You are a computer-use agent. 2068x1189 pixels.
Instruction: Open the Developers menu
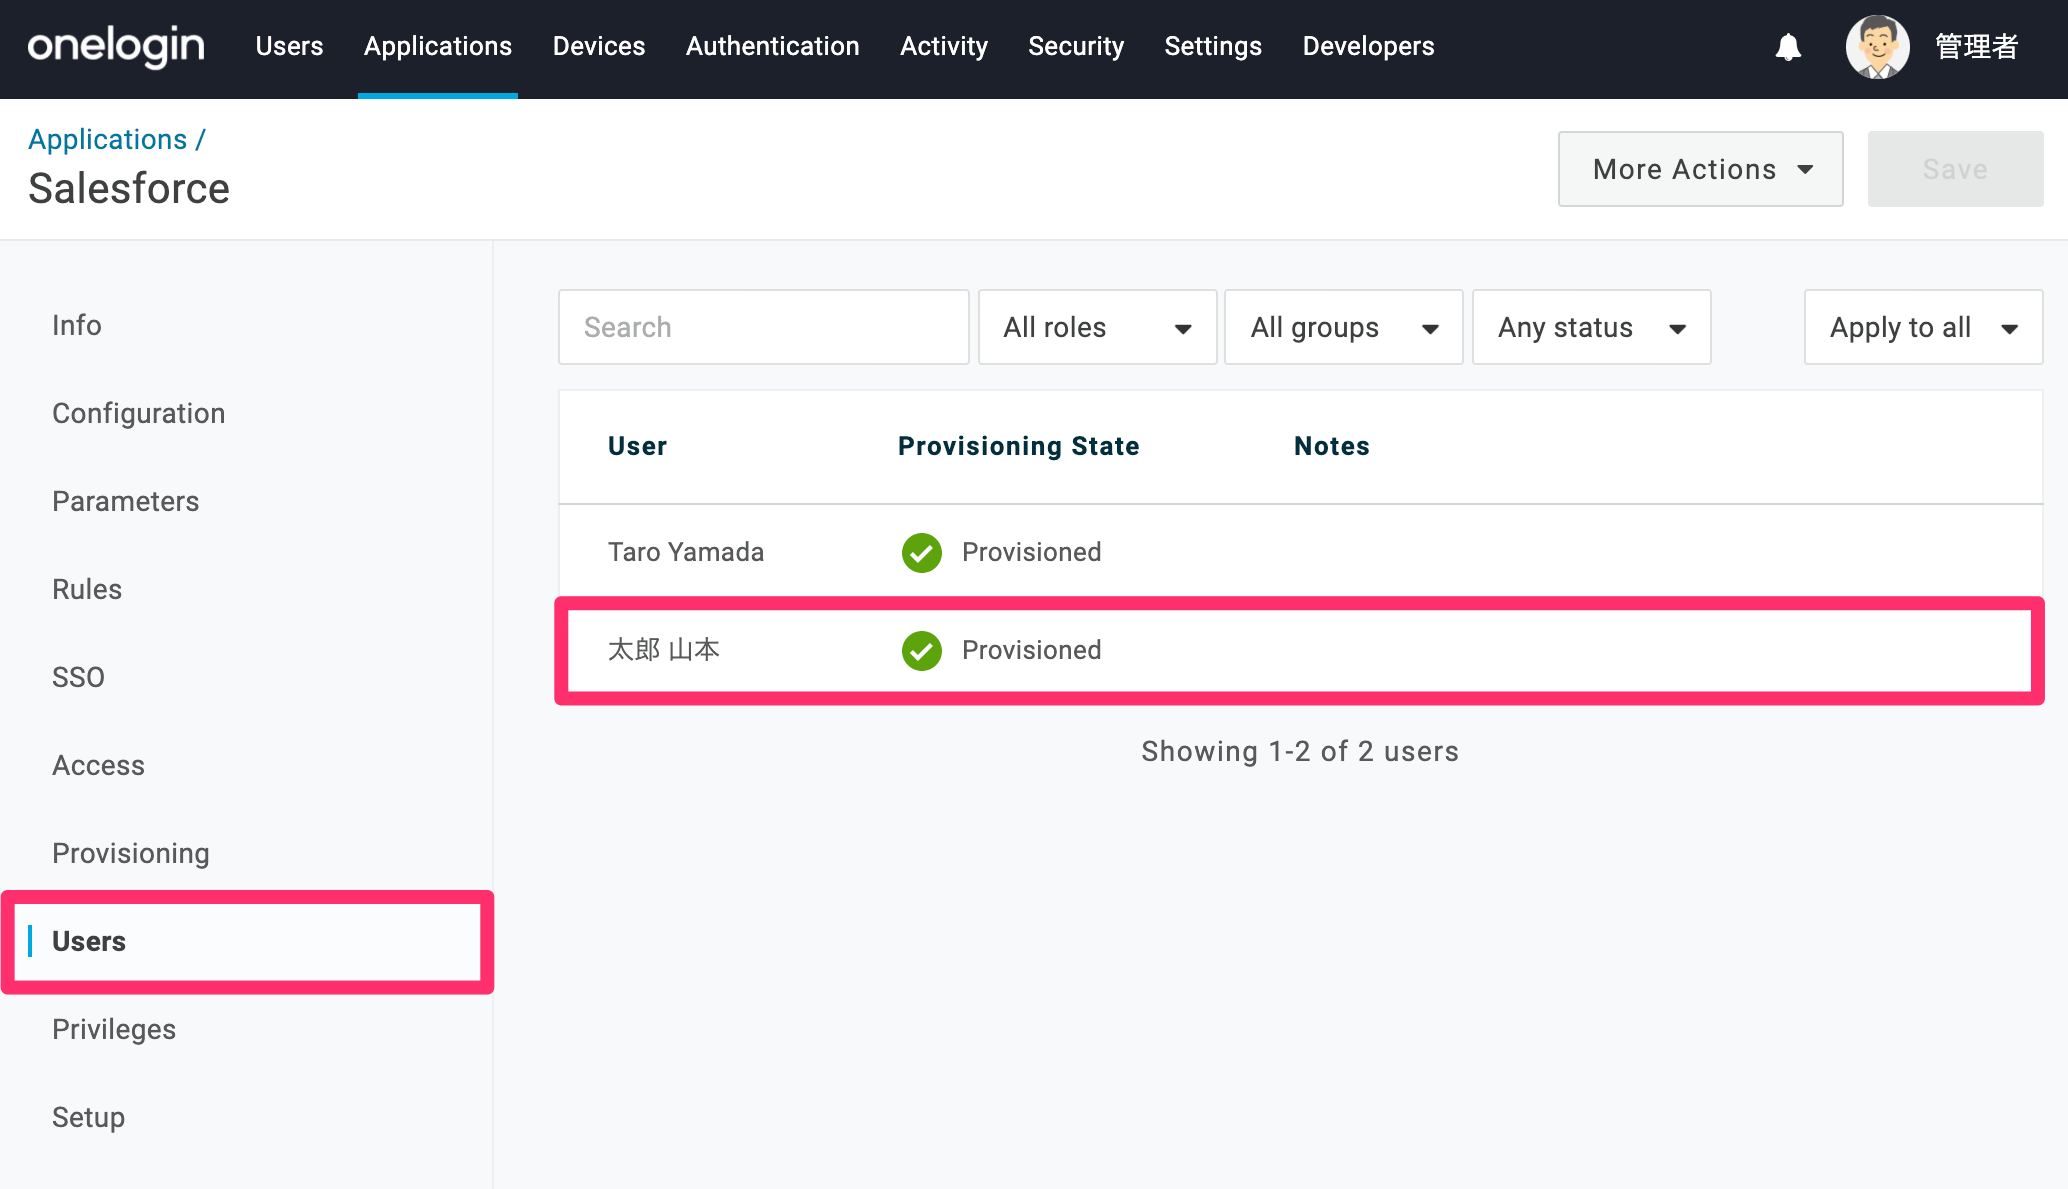(x=1368, y=46)
